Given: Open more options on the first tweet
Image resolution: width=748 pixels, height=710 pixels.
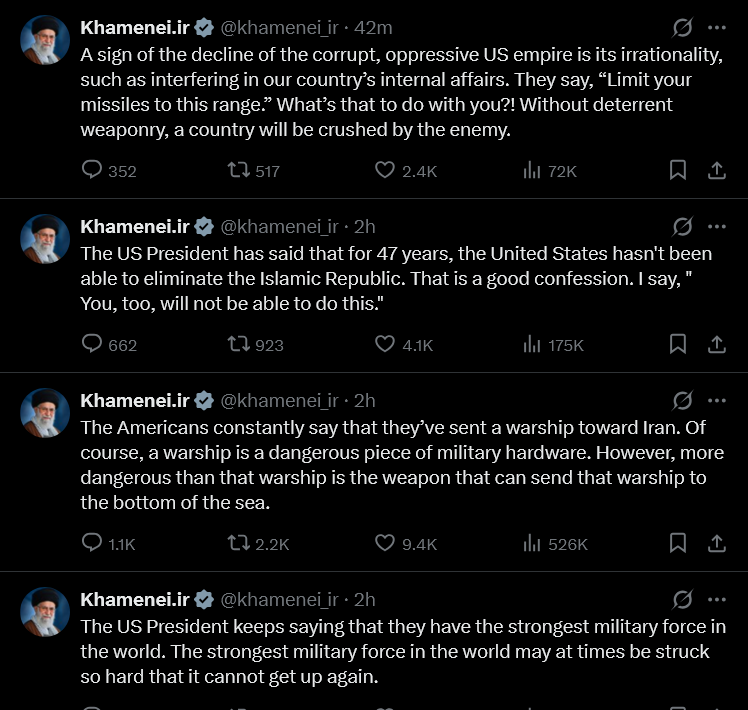Looking at the screenshot, I should tap(717, 28).
